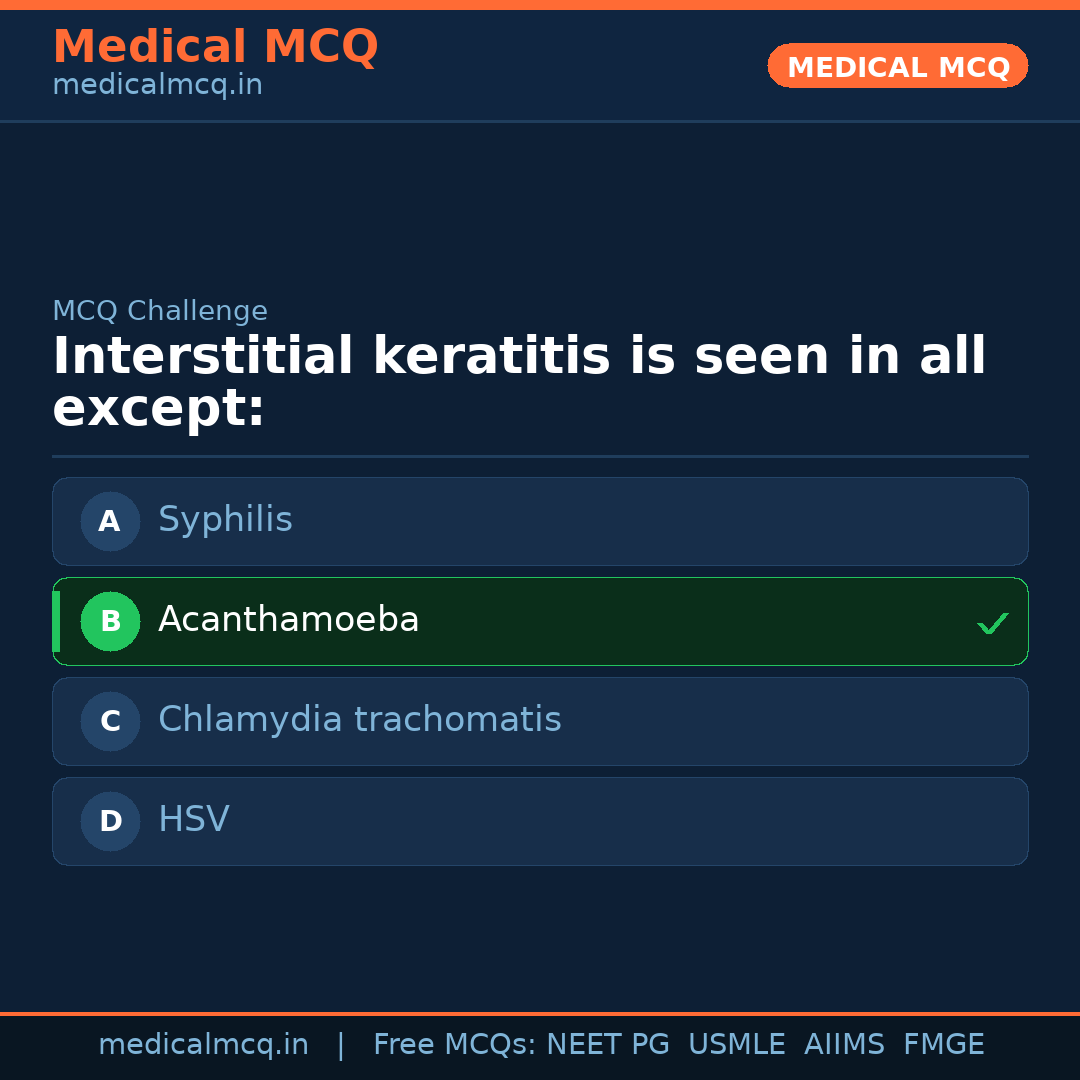Pick the Chlamydia trachomatis answer text
This screenshot has height=1080, width=1080.
359,720
